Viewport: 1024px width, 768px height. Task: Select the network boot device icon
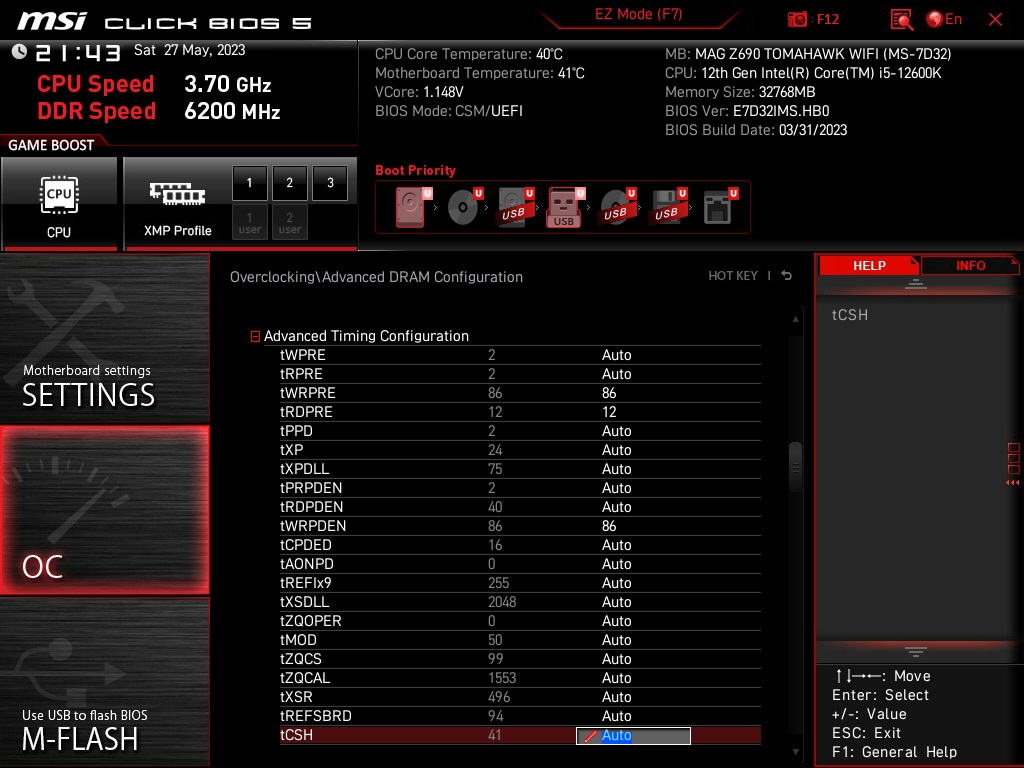(719, 206)
